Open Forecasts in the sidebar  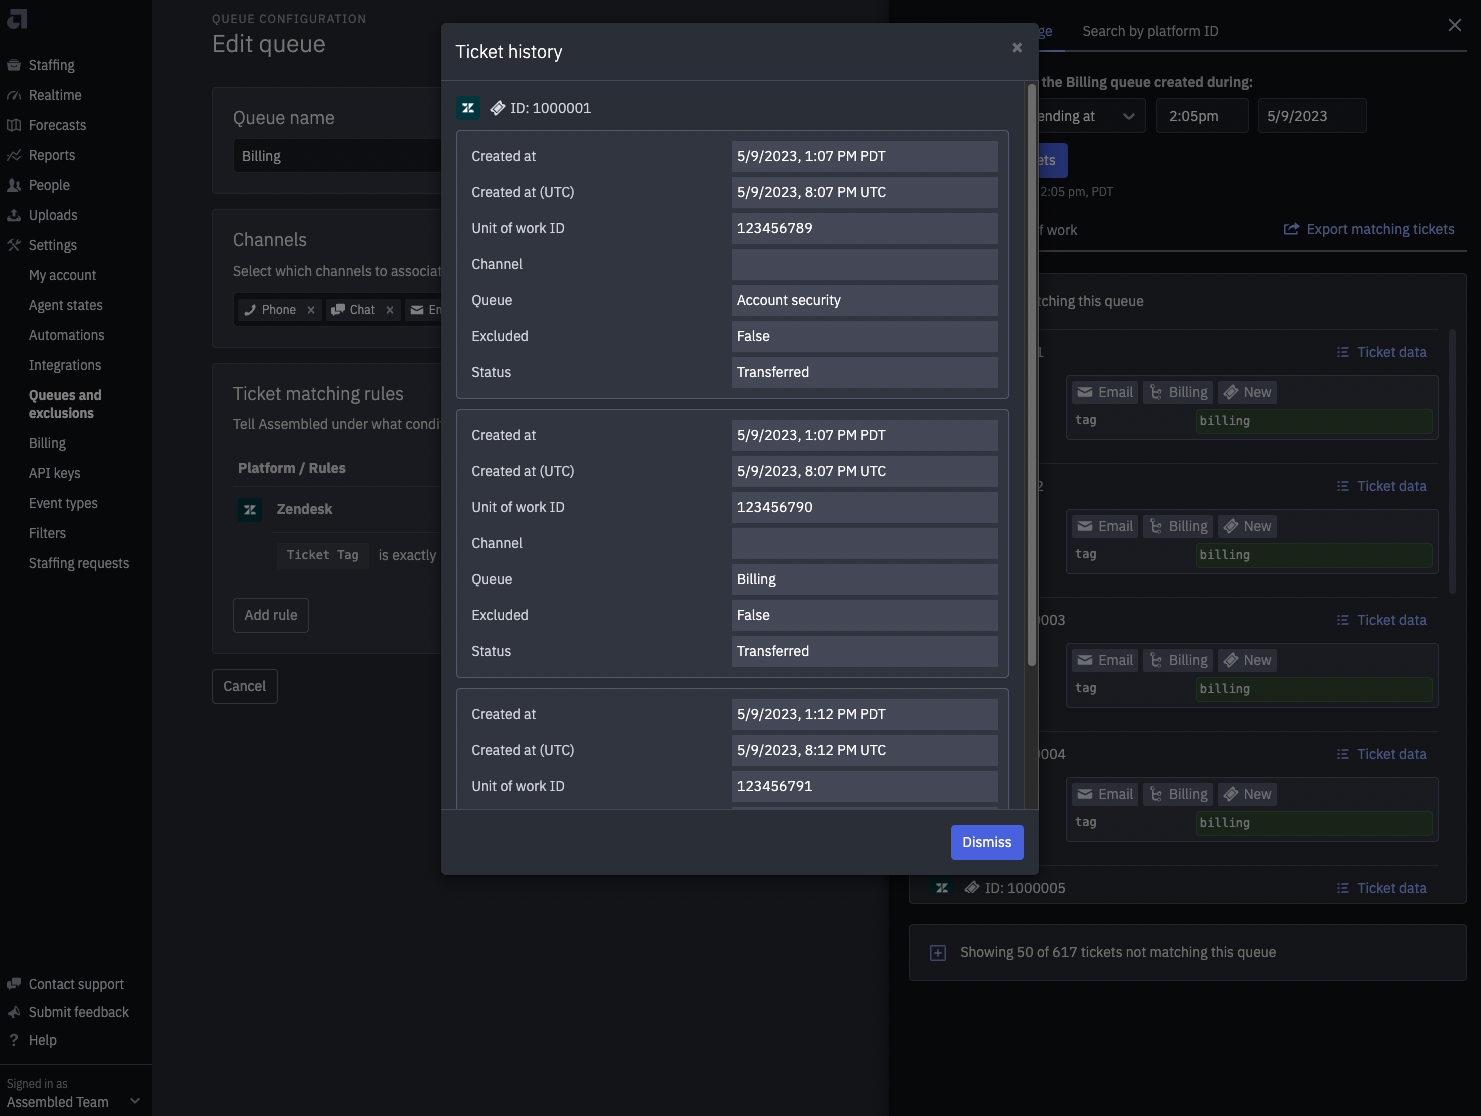click(x=57, y=125)
